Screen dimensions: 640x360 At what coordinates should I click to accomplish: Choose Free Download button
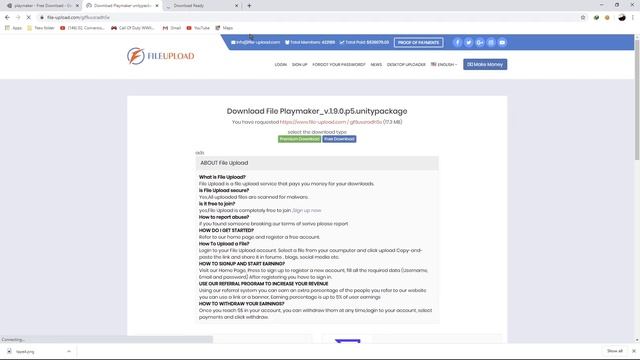pos(339,139)
